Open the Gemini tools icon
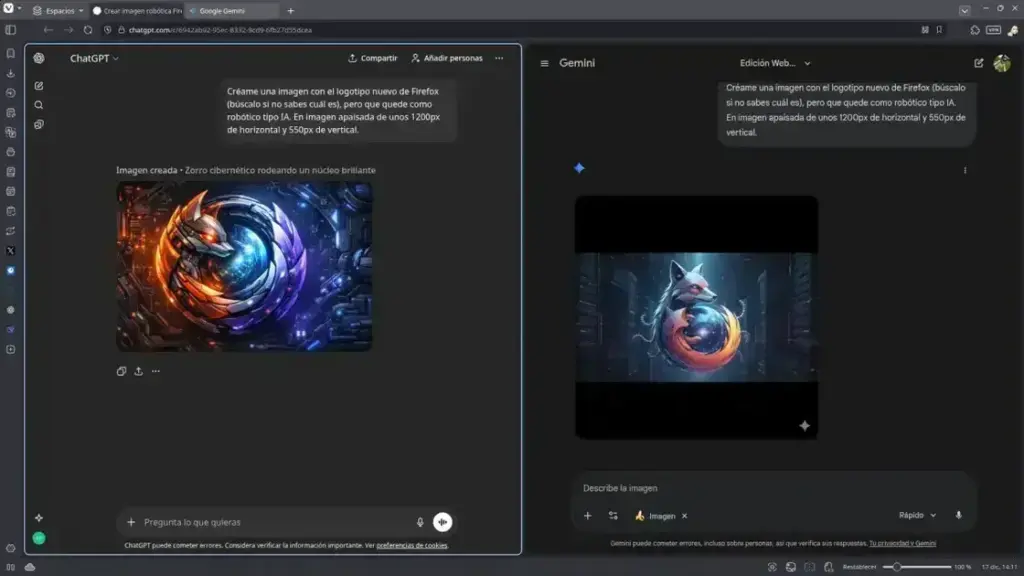 pos(613,516)
